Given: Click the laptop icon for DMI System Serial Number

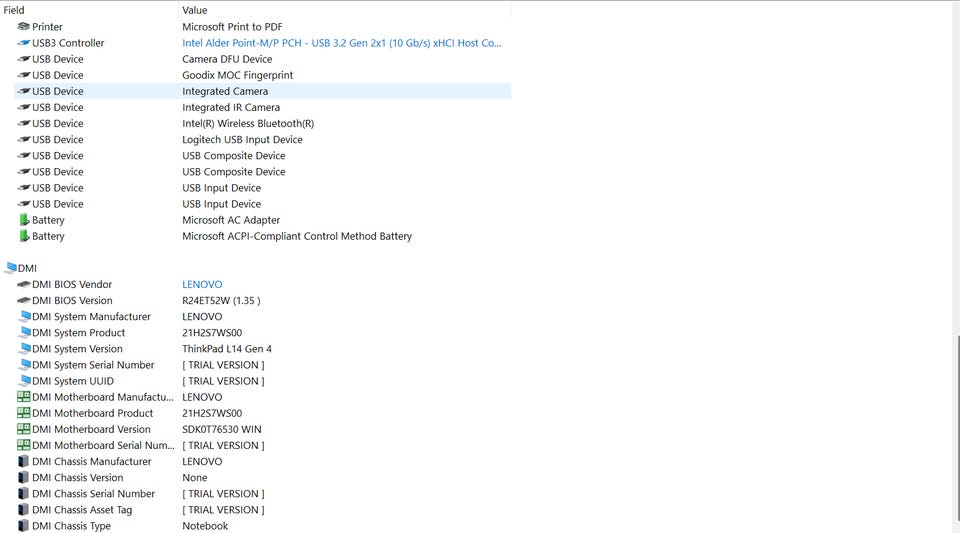Looking at the screenshot, I should (x=24, y=365).
